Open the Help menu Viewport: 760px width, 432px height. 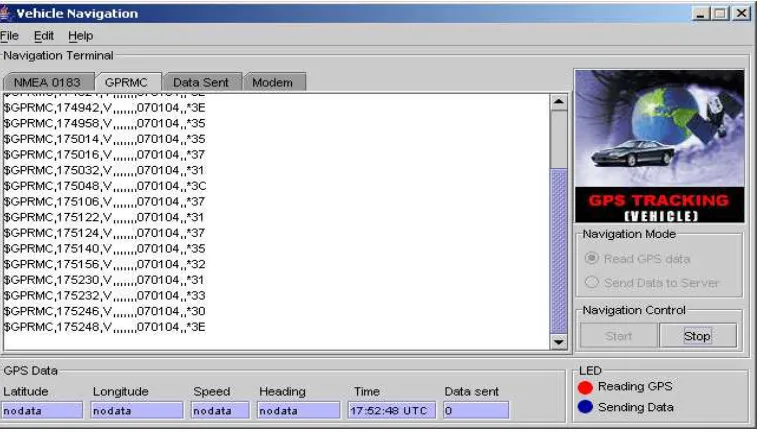(80, 36)
